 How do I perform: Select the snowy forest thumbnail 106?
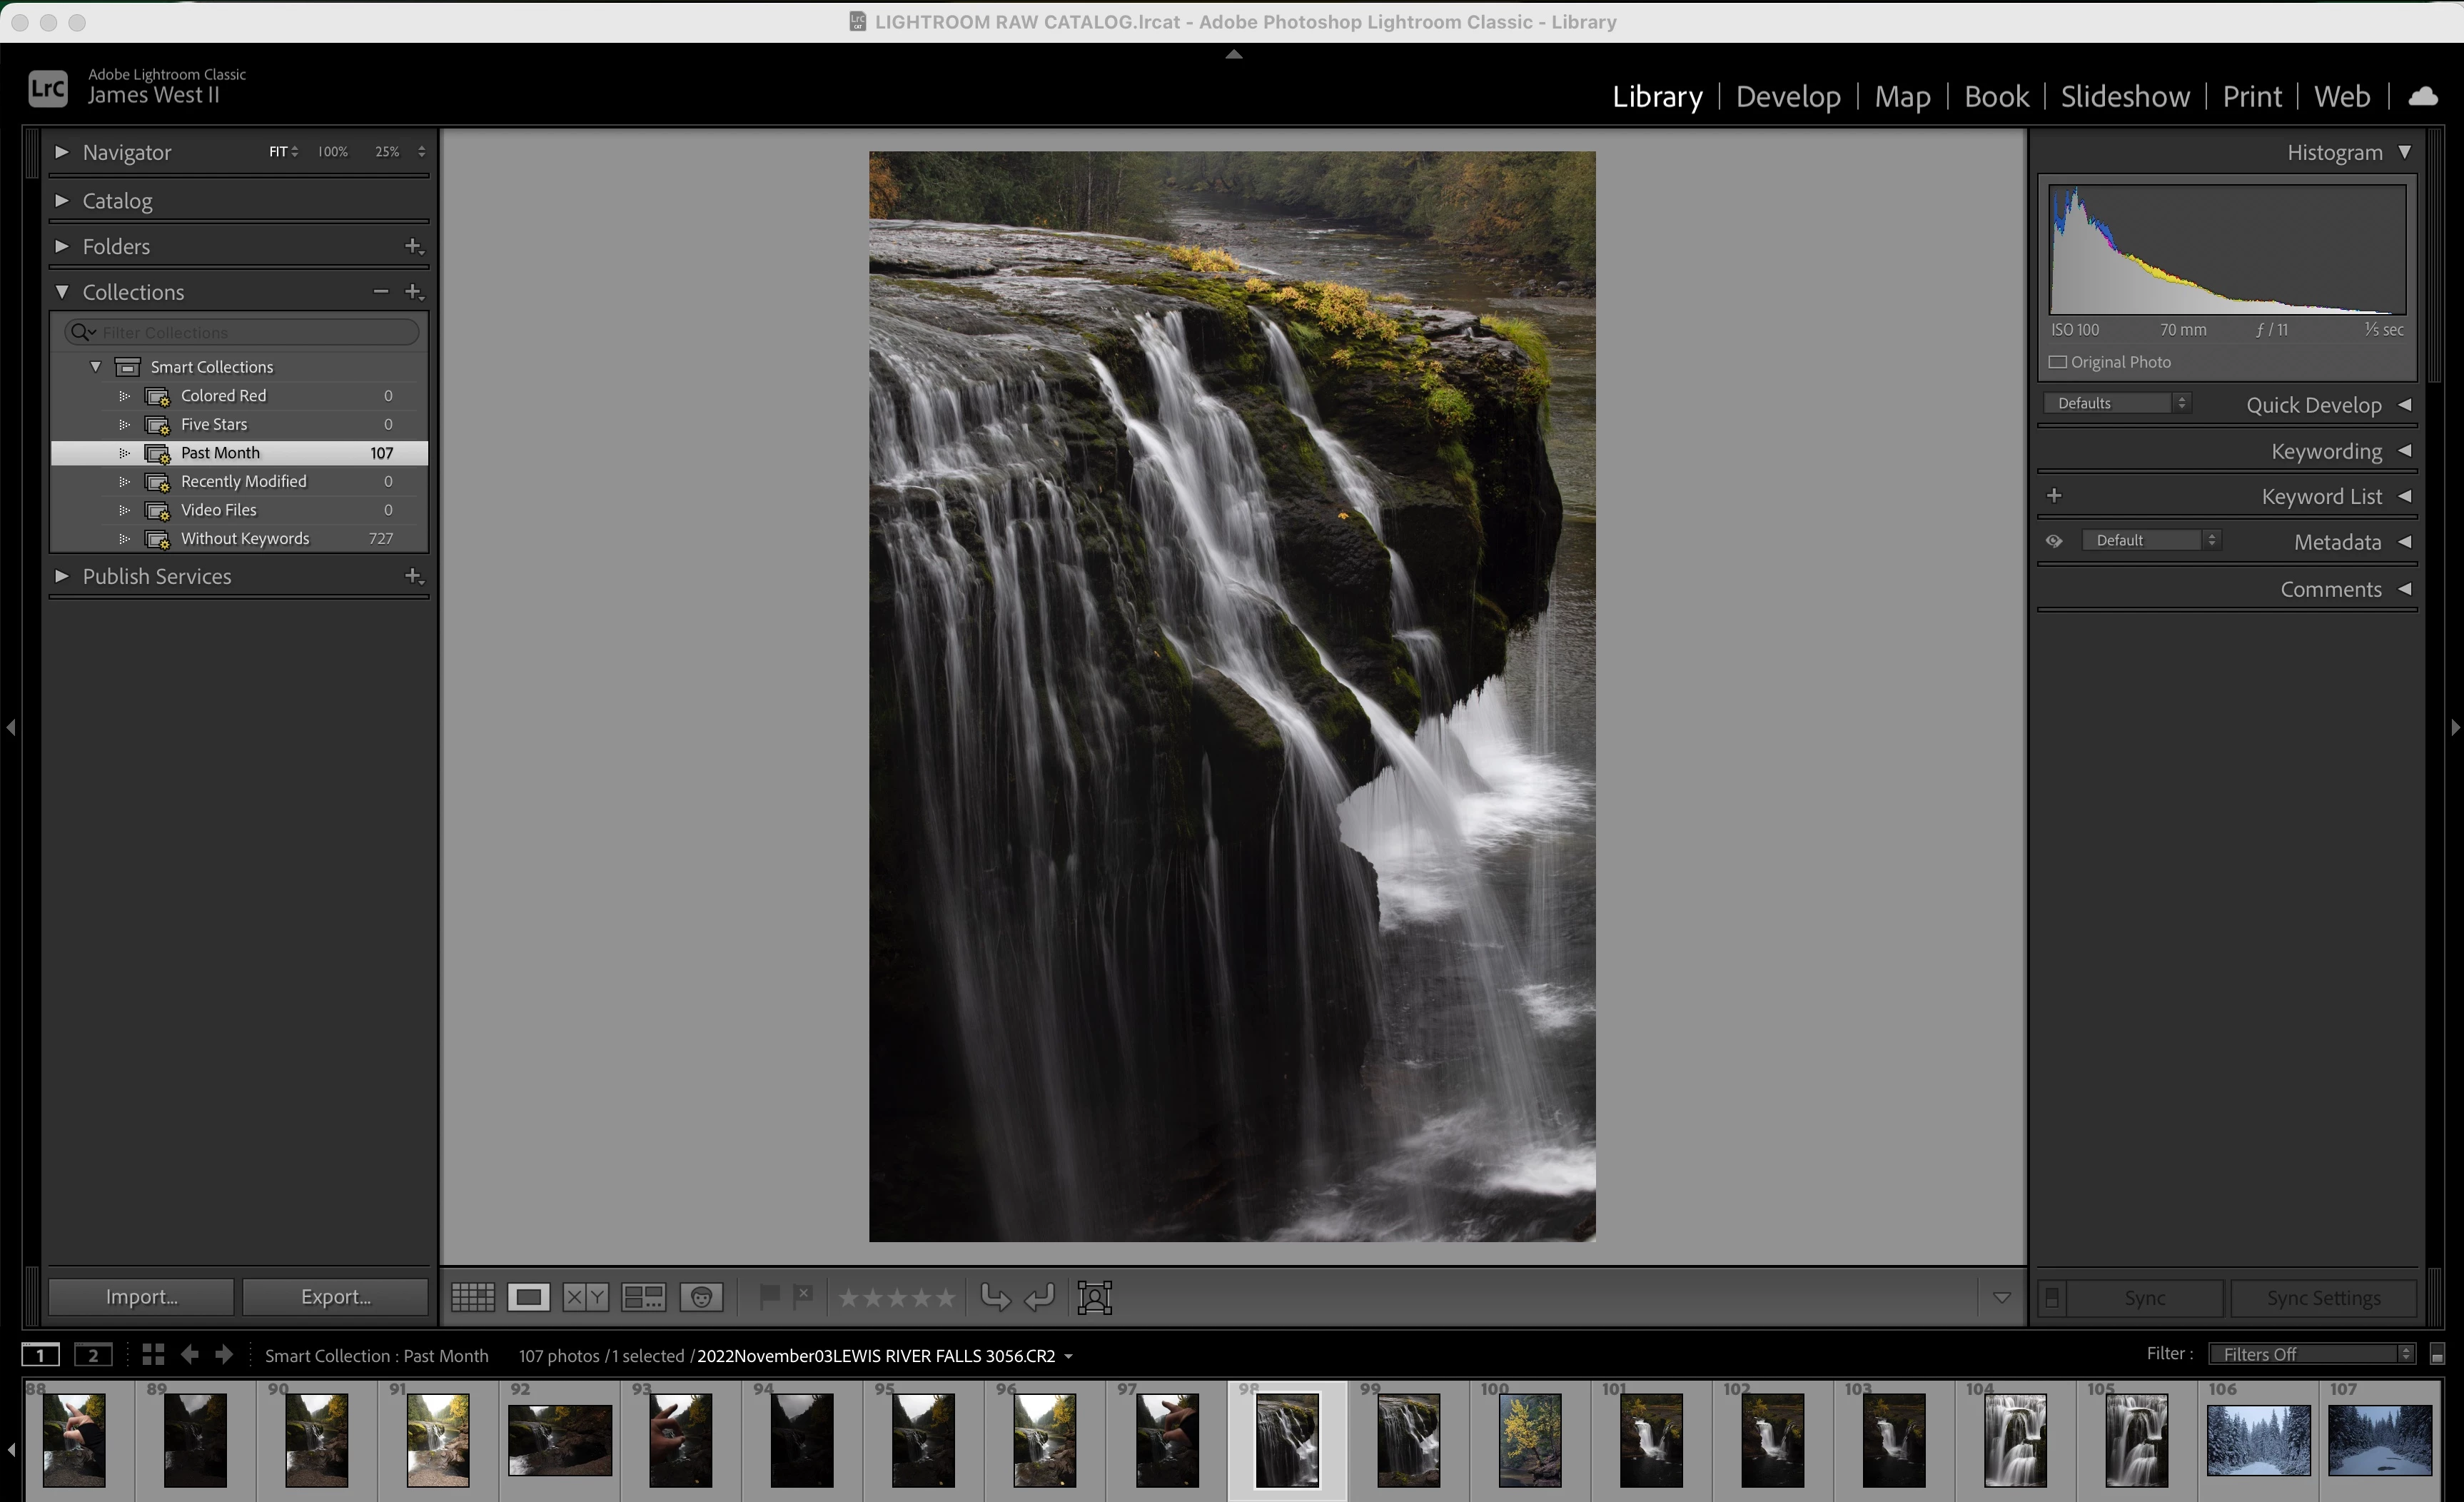[x=2258, y=1440]
